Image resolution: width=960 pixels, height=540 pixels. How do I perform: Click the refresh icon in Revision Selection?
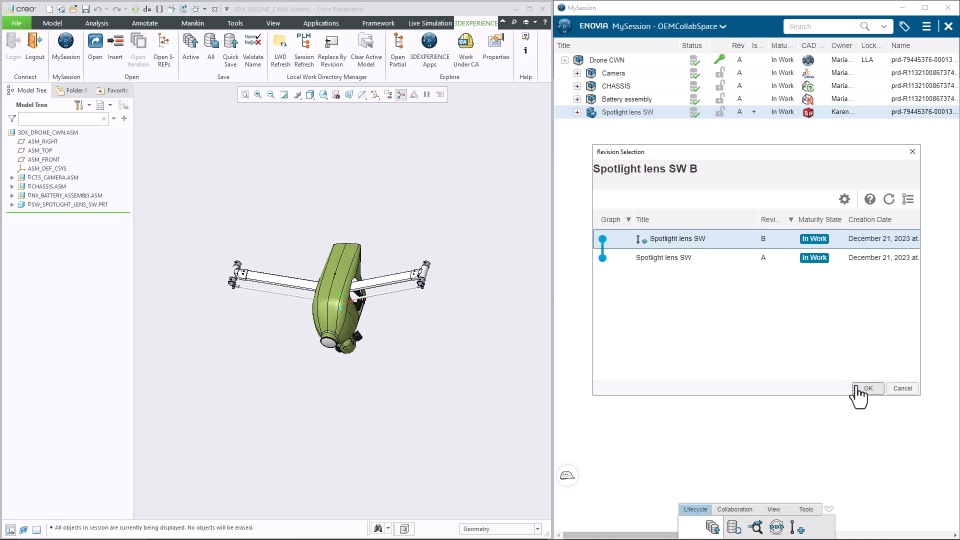(x=889, y=199)
